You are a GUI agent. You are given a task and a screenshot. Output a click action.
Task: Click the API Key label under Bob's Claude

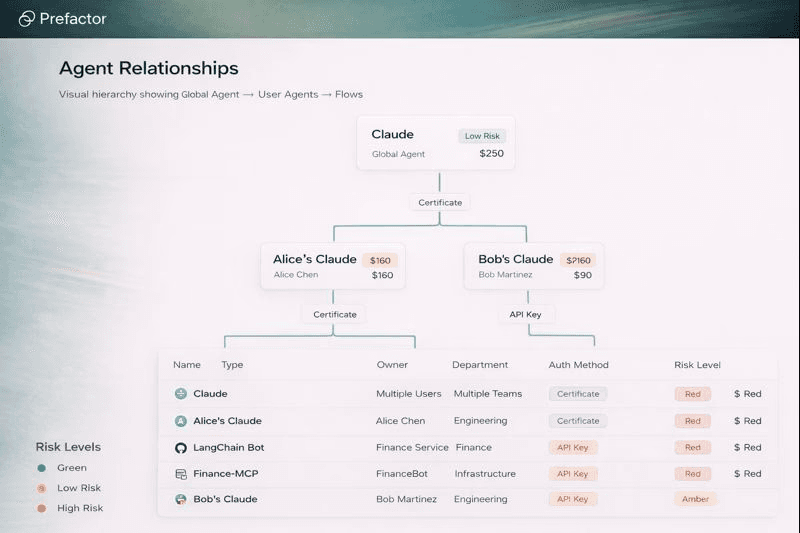tap(526, 315)
